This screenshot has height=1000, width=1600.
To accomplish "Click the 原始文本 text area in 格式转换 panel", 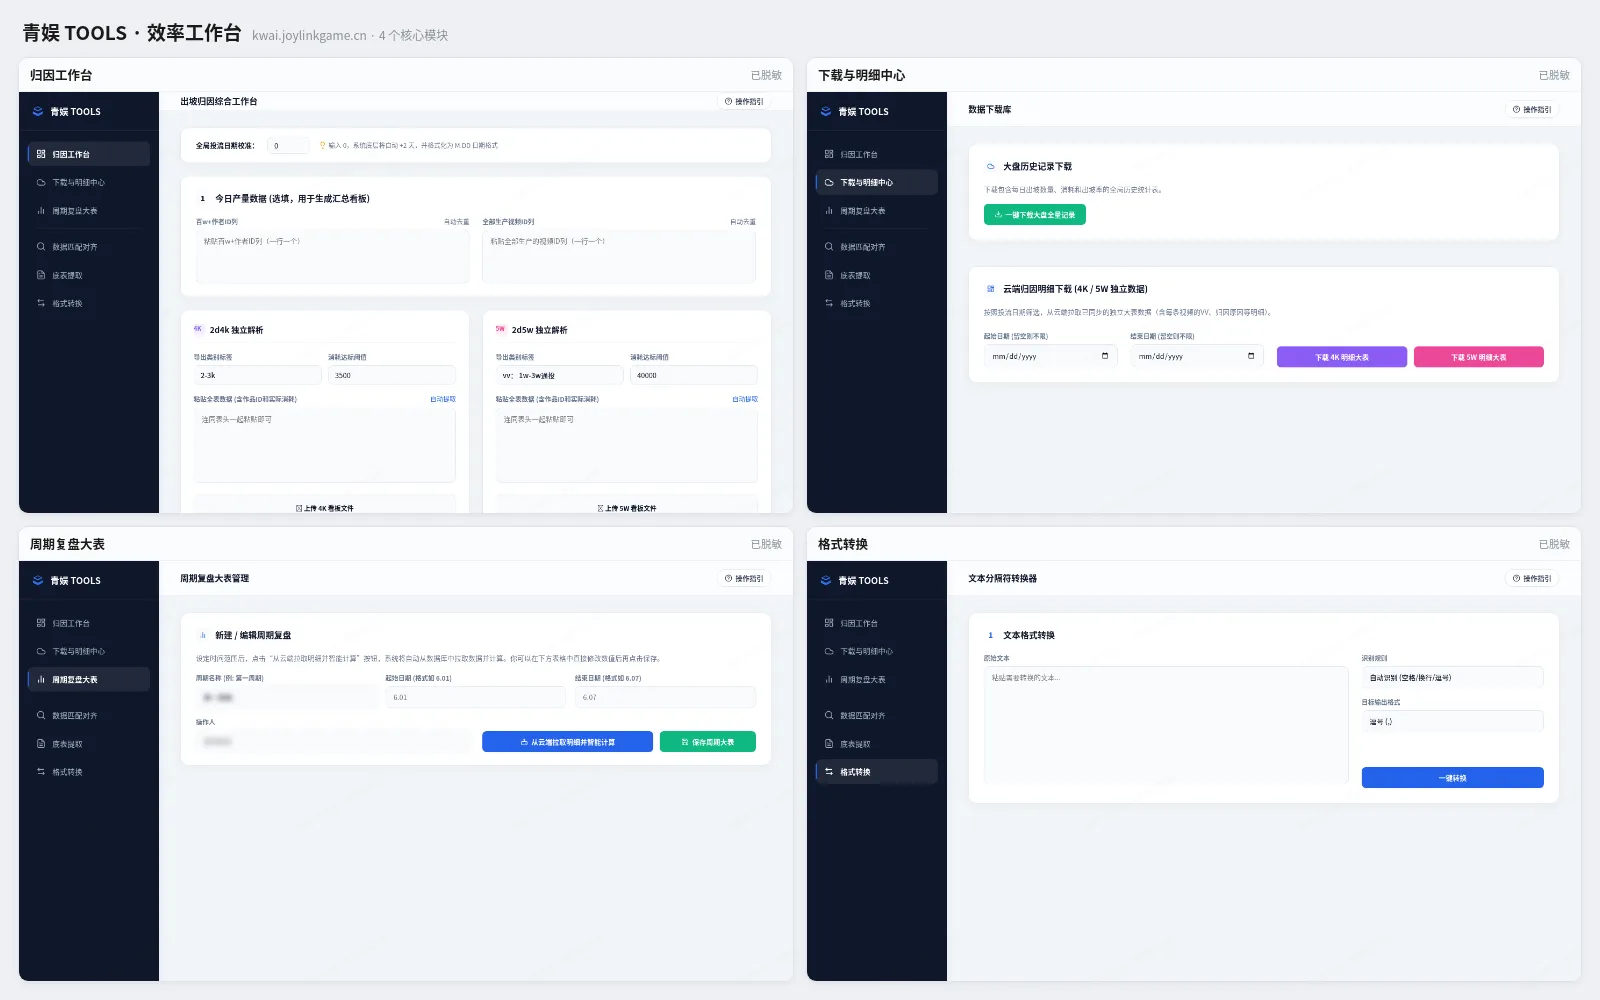I will (x=1166, y=725).
